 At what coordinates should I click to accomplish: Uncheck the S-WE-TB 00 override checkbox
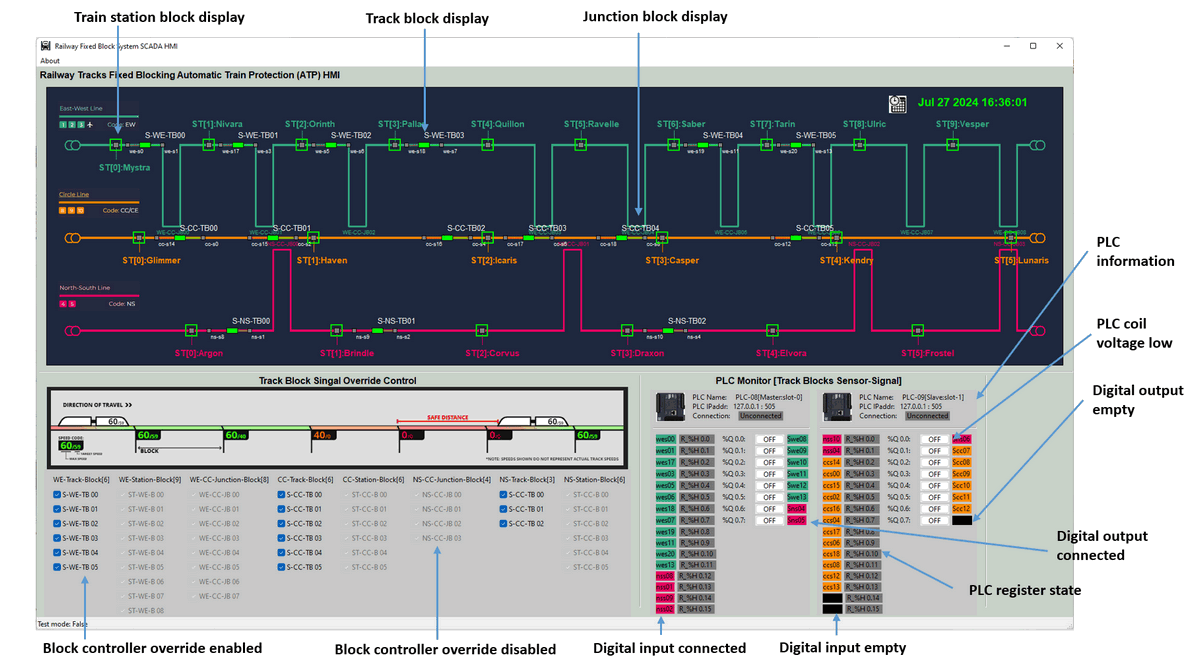57,494
